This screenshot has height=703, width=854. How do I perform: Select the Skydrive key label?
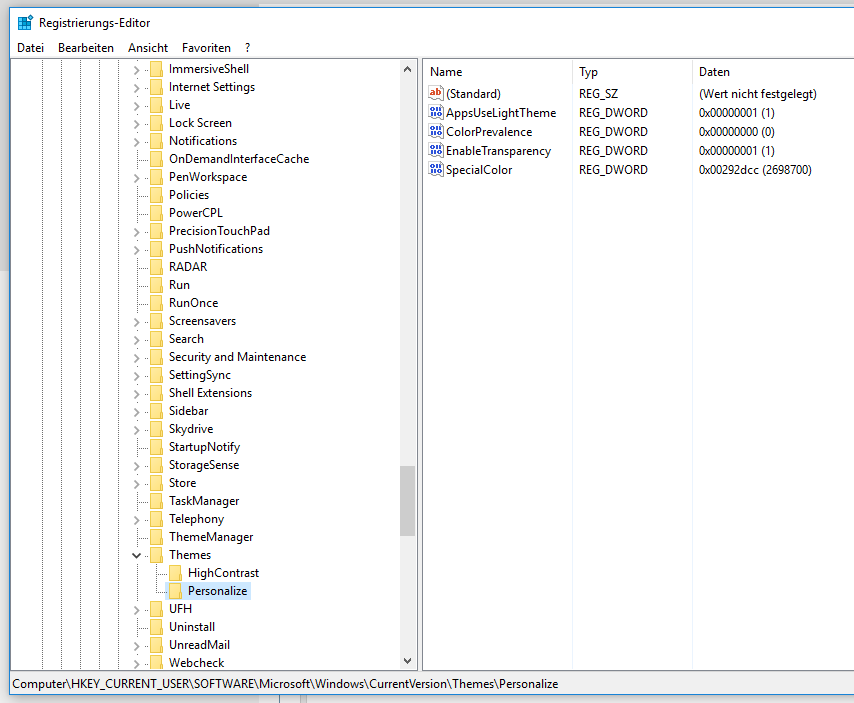[191, 429]
